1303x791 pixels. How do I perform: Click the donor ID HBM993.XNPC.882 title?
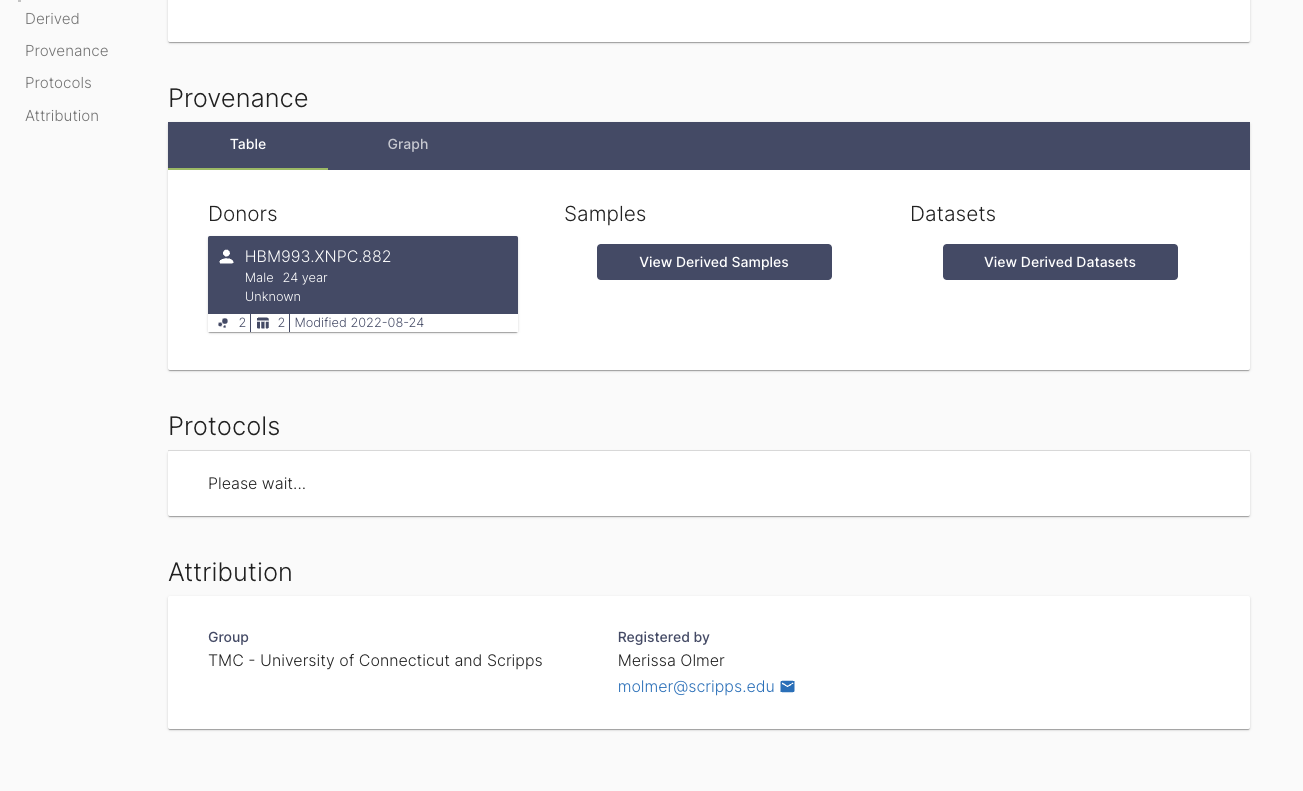(x=318, y=256)
